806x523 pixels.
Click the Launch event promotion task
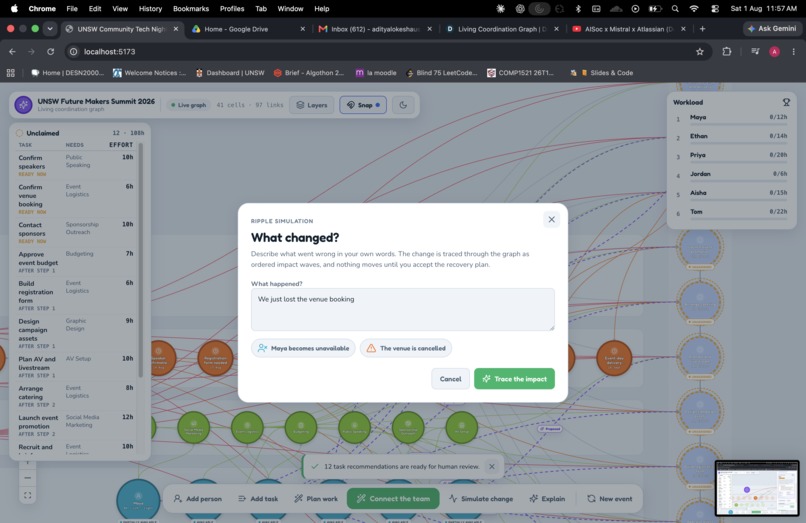click(76, 425)
